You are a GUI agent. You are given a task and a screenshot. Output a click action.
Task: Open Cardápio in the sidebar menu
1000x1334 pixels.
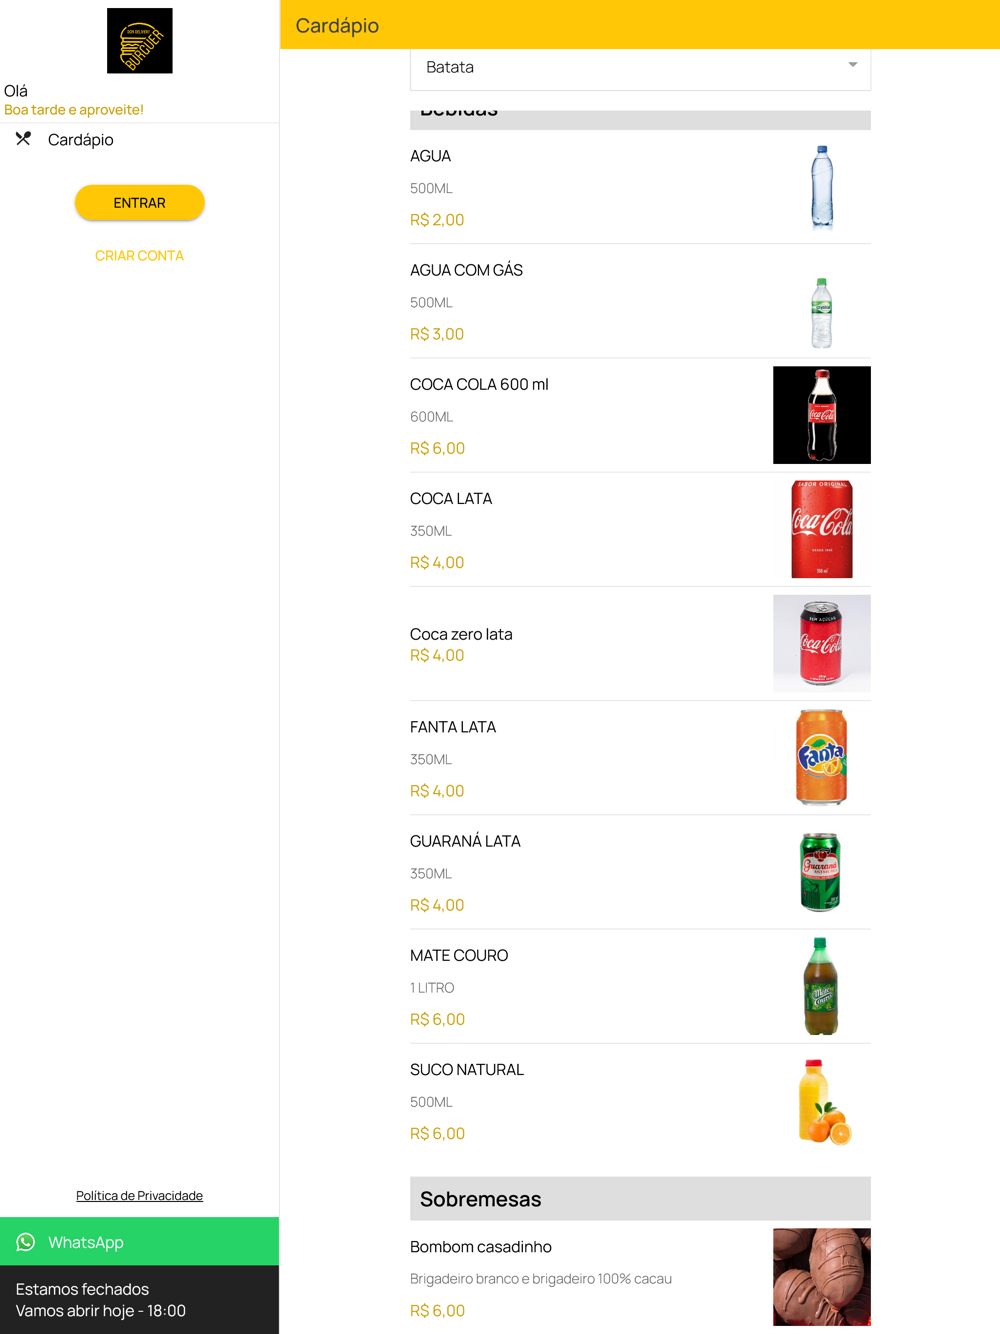click(81, 140)
